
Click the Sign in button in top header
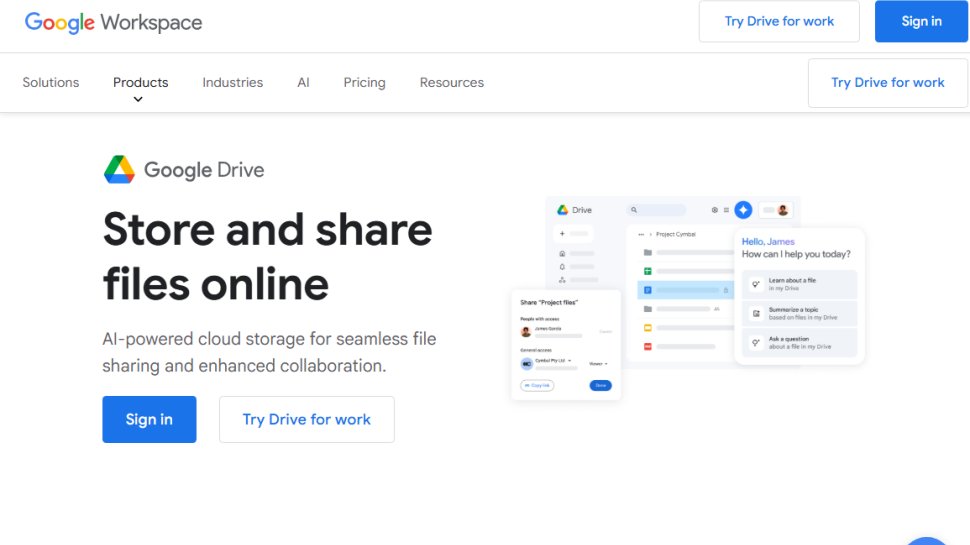[x=921, y=21]
